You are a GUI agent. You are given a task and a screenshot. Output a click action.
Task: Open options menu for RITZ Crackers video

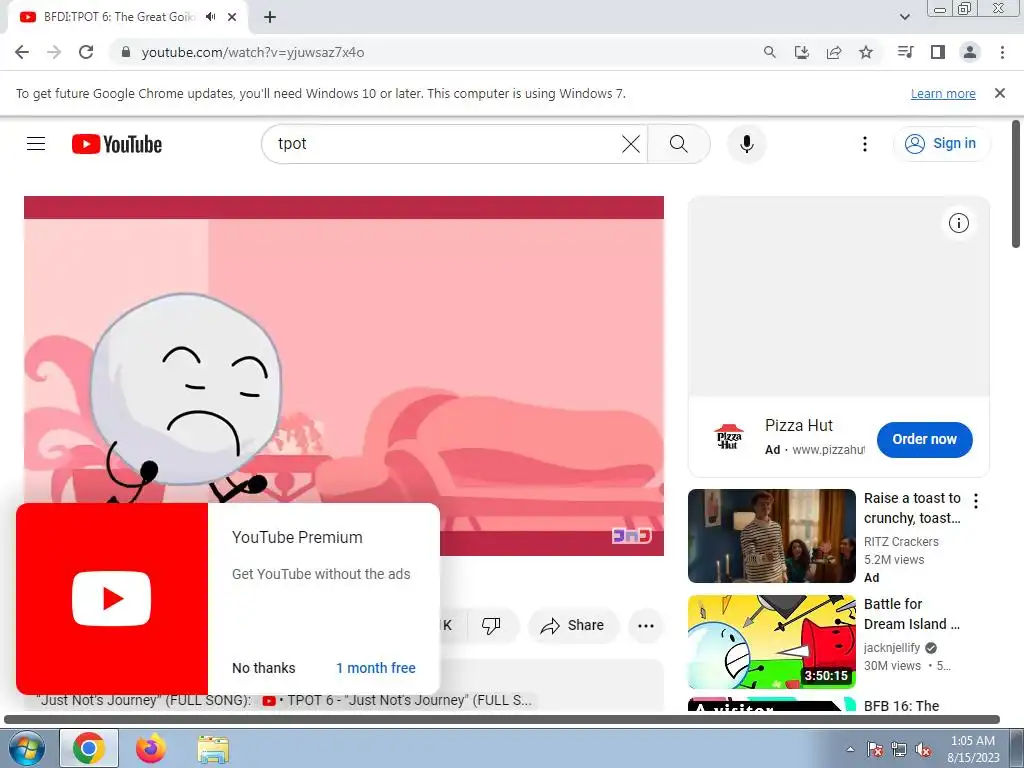click(x=976, y=501)
